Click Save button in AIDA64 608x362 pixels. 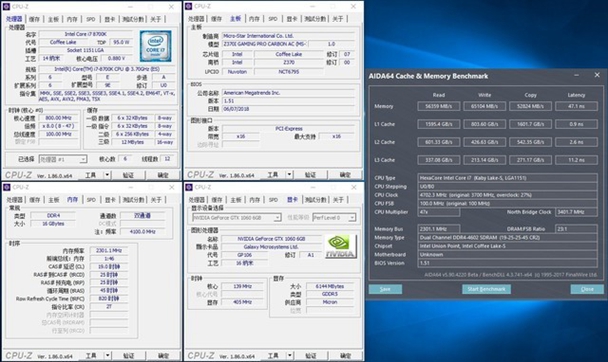pyautogui.click(x=385, y=289)
